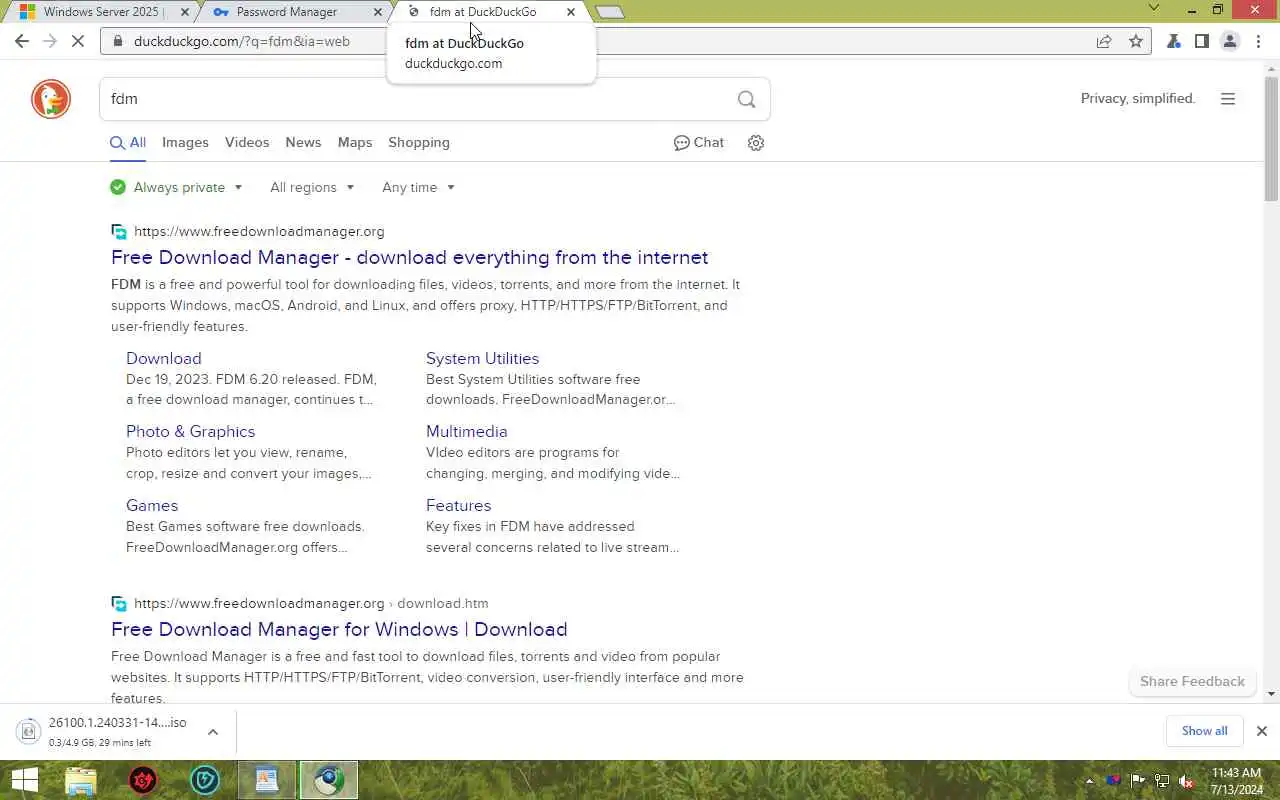Click the active browser taskbar icon

[328, 780]
